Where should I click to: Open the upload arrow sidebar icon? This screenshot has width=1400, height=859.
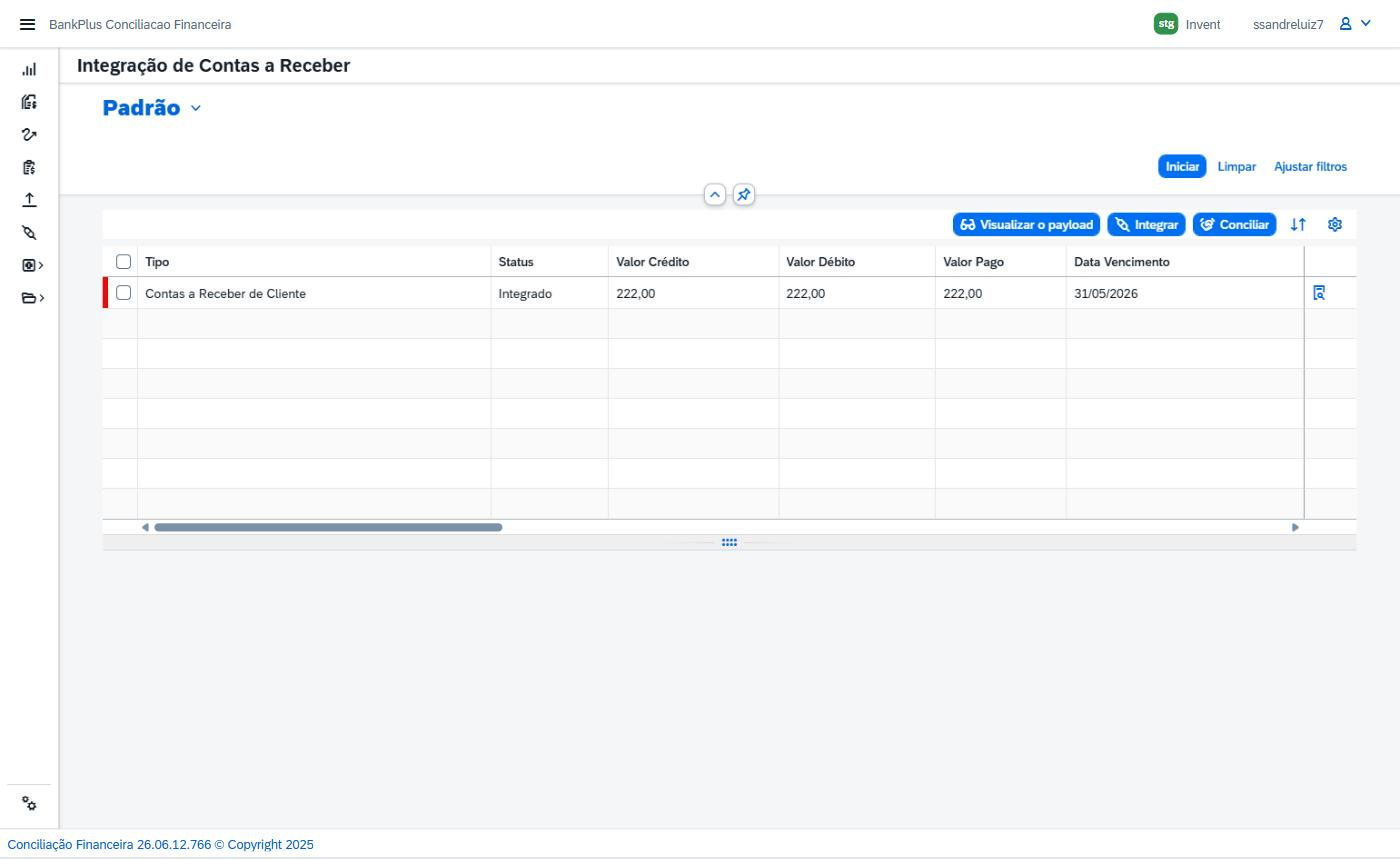(29, 200)
